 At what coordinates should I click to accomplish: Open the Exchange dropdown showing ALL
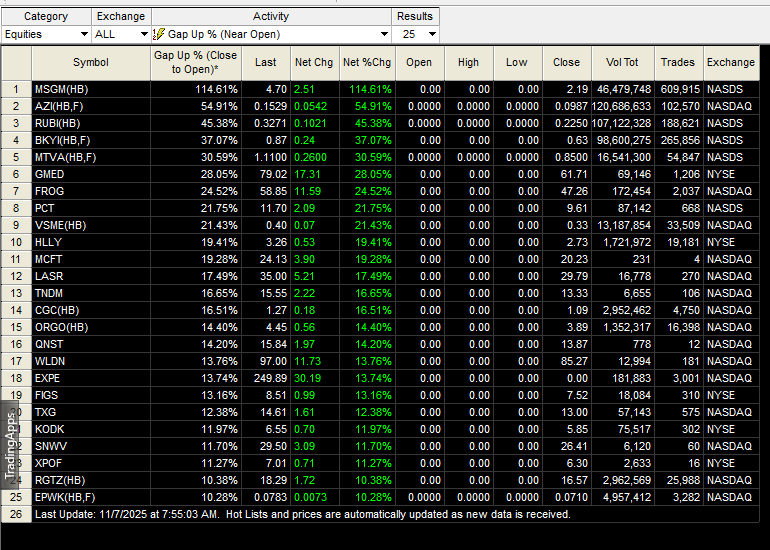pyautogui.click(x=121, y=34)
